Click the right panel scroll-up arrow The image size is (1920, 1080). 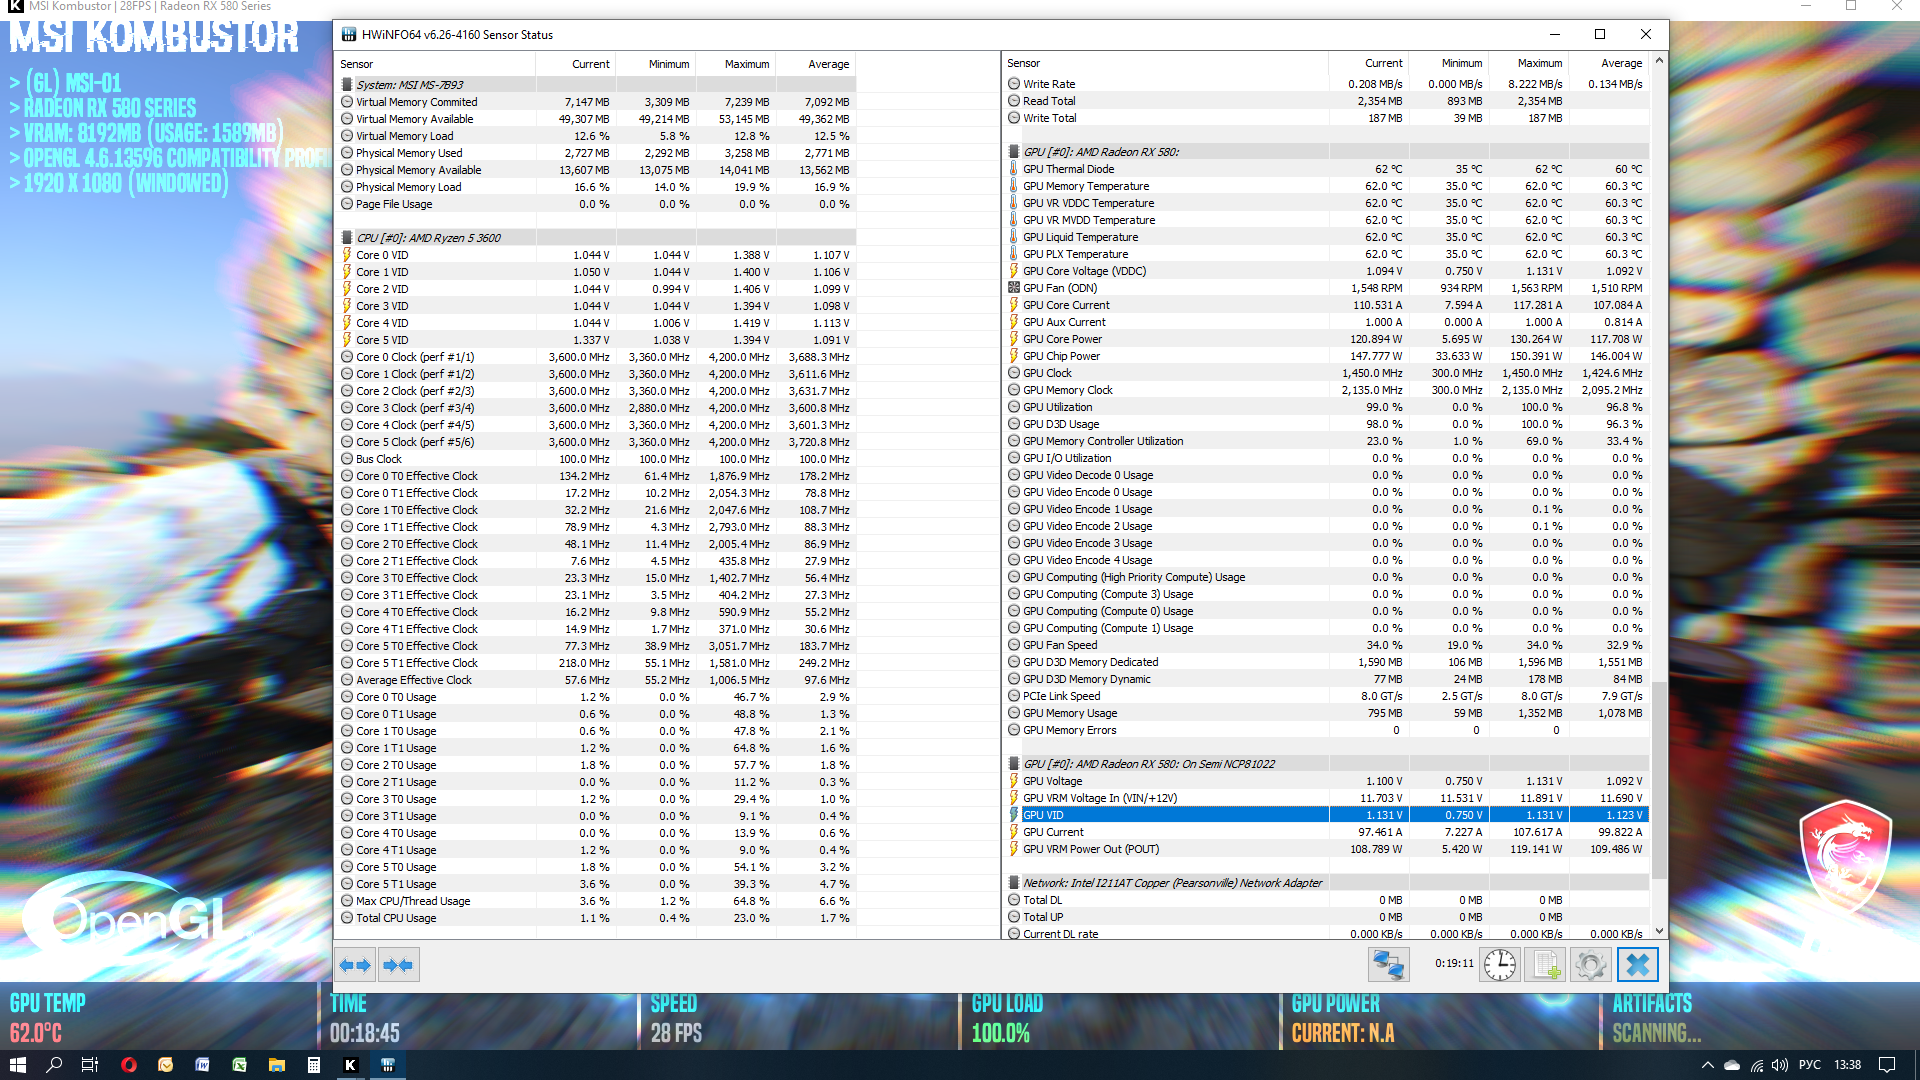[x=1659, y=61]
